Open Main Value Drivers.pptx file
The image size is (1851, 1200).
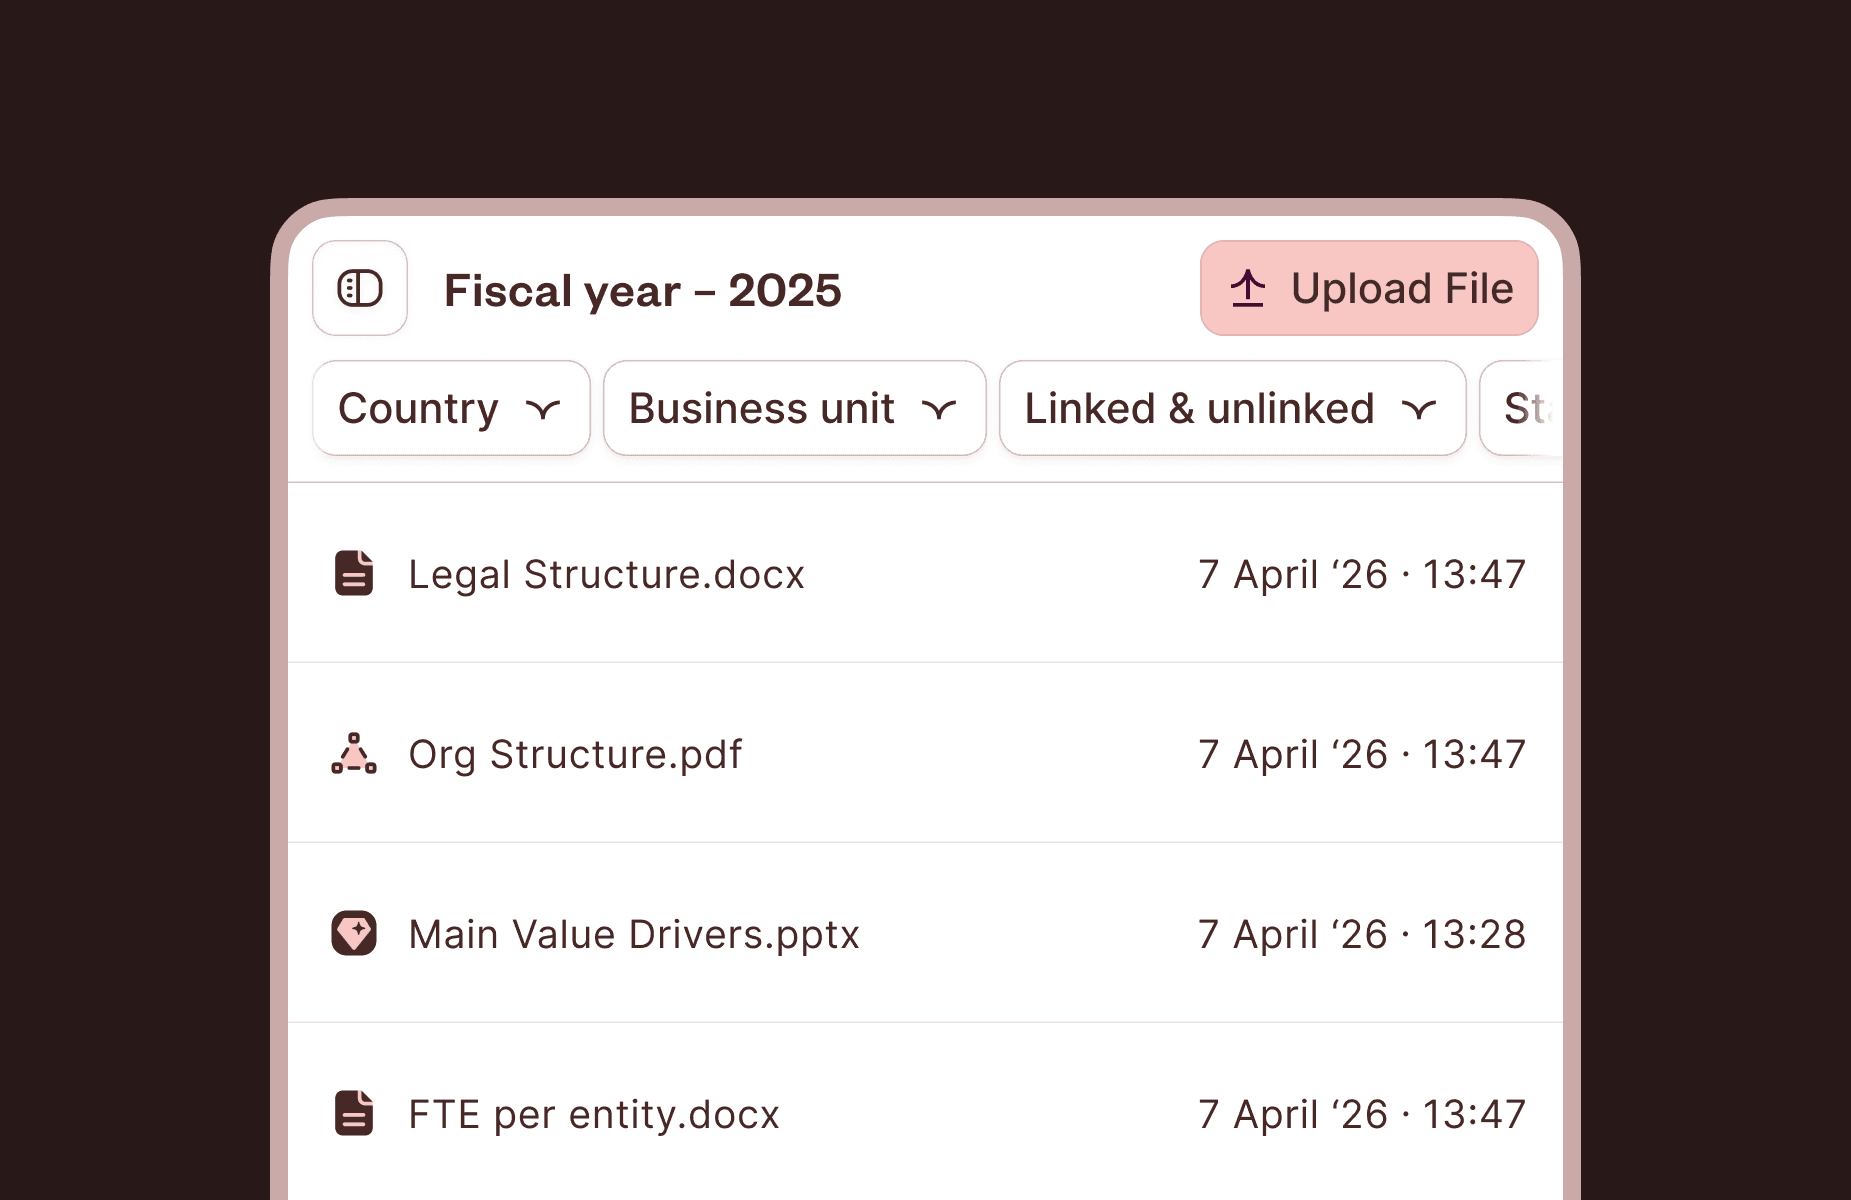pos(634,935)
